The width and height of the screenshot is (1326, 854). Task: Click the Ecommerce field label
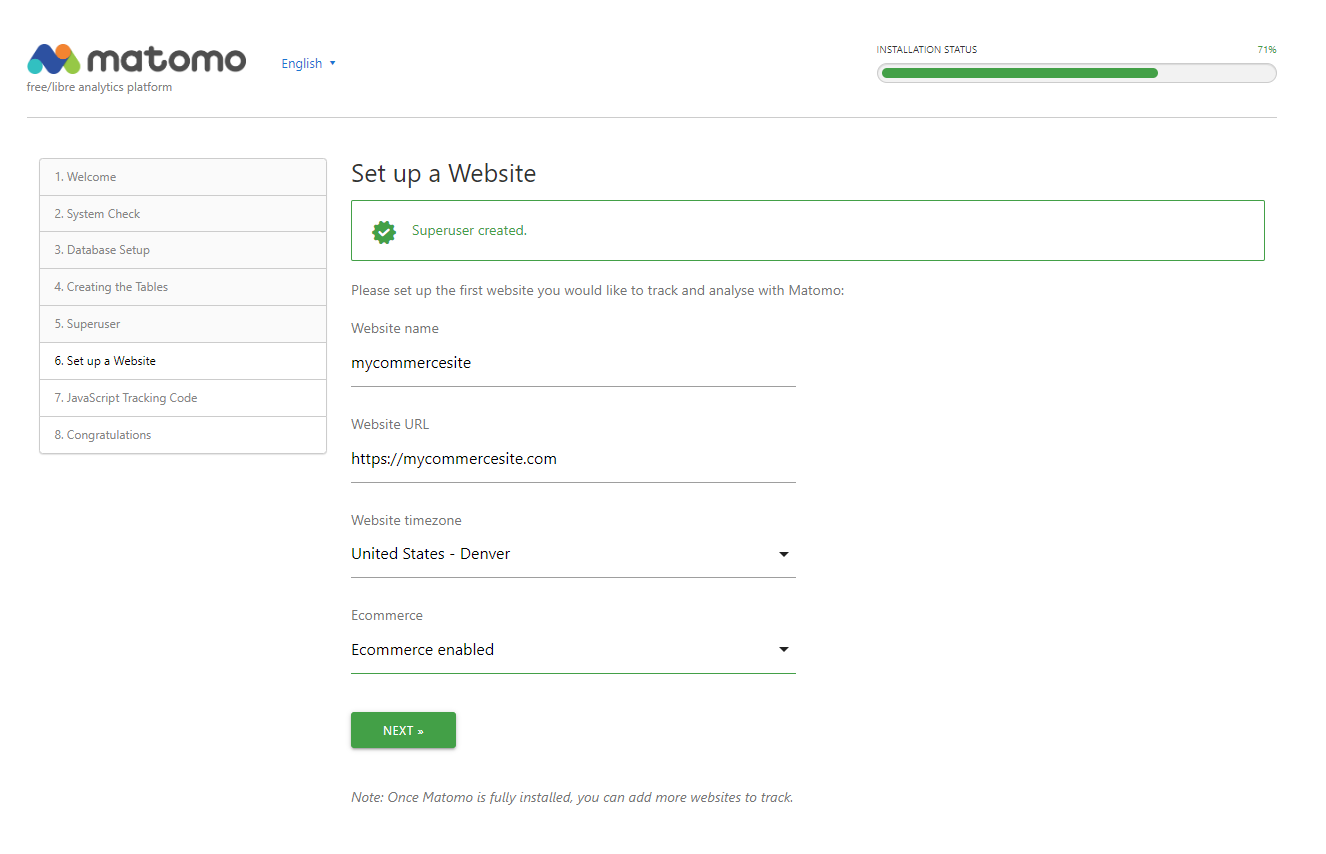coord(387,615)
